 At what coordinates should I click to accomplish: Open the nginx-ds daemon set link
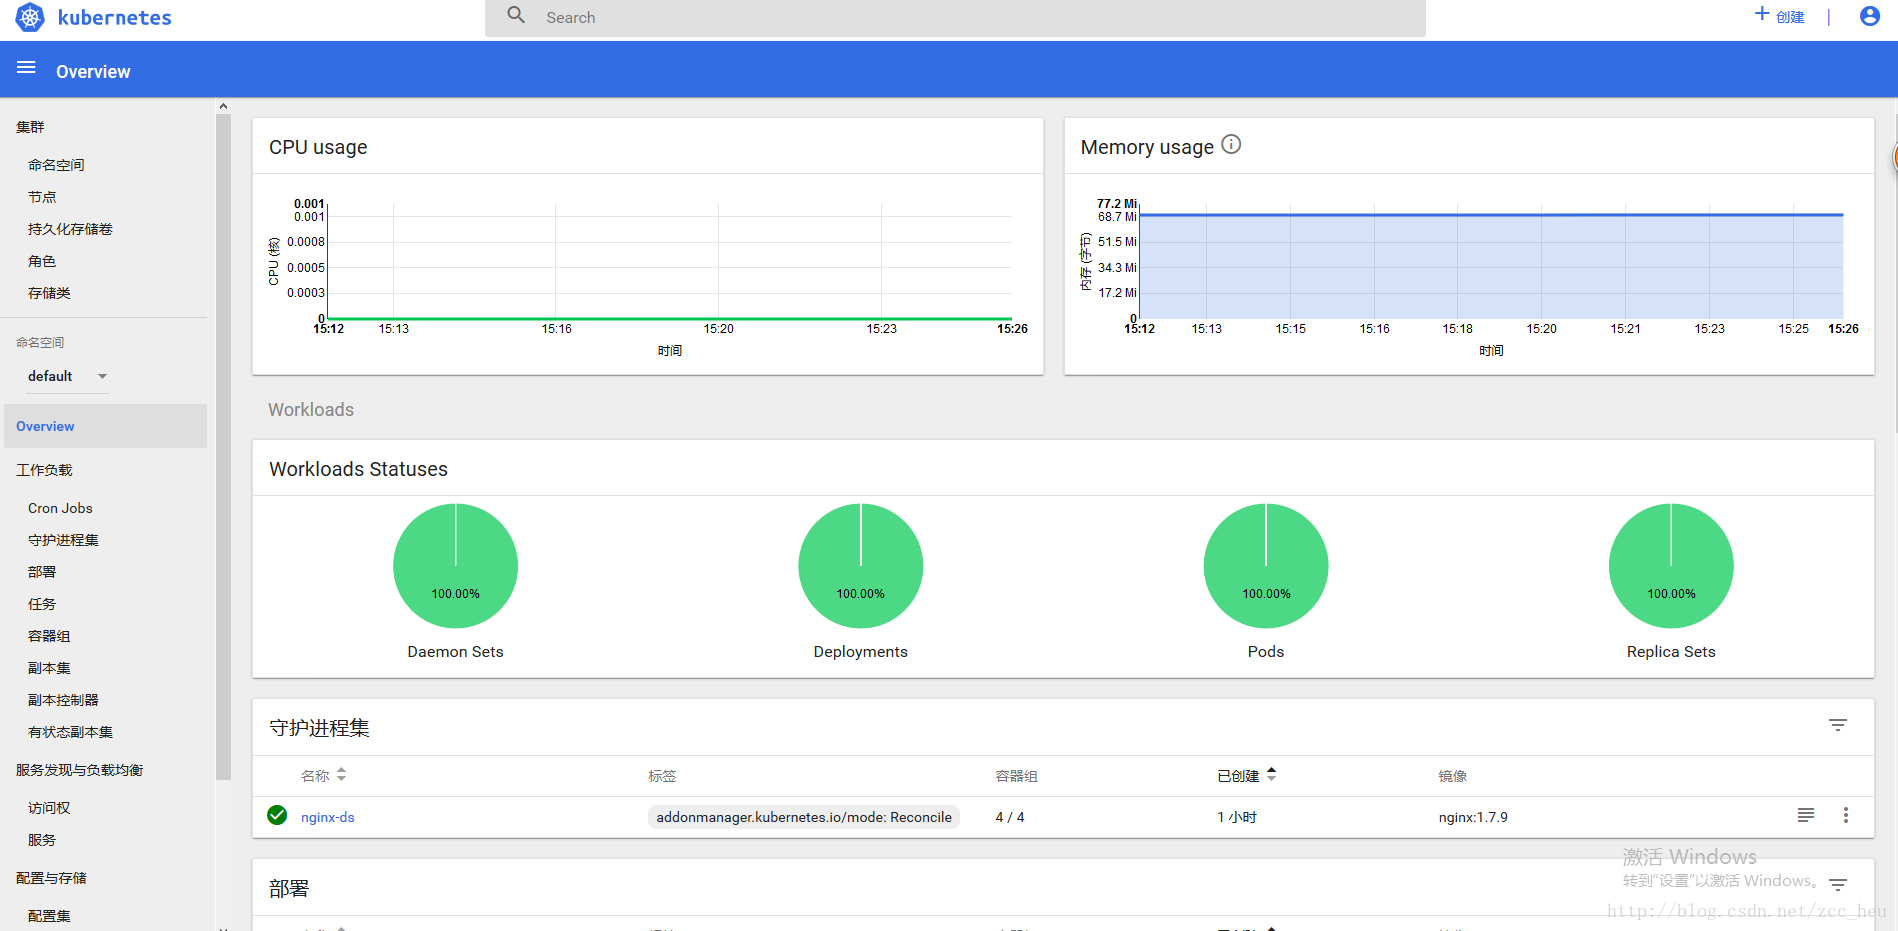click(328, 817)
